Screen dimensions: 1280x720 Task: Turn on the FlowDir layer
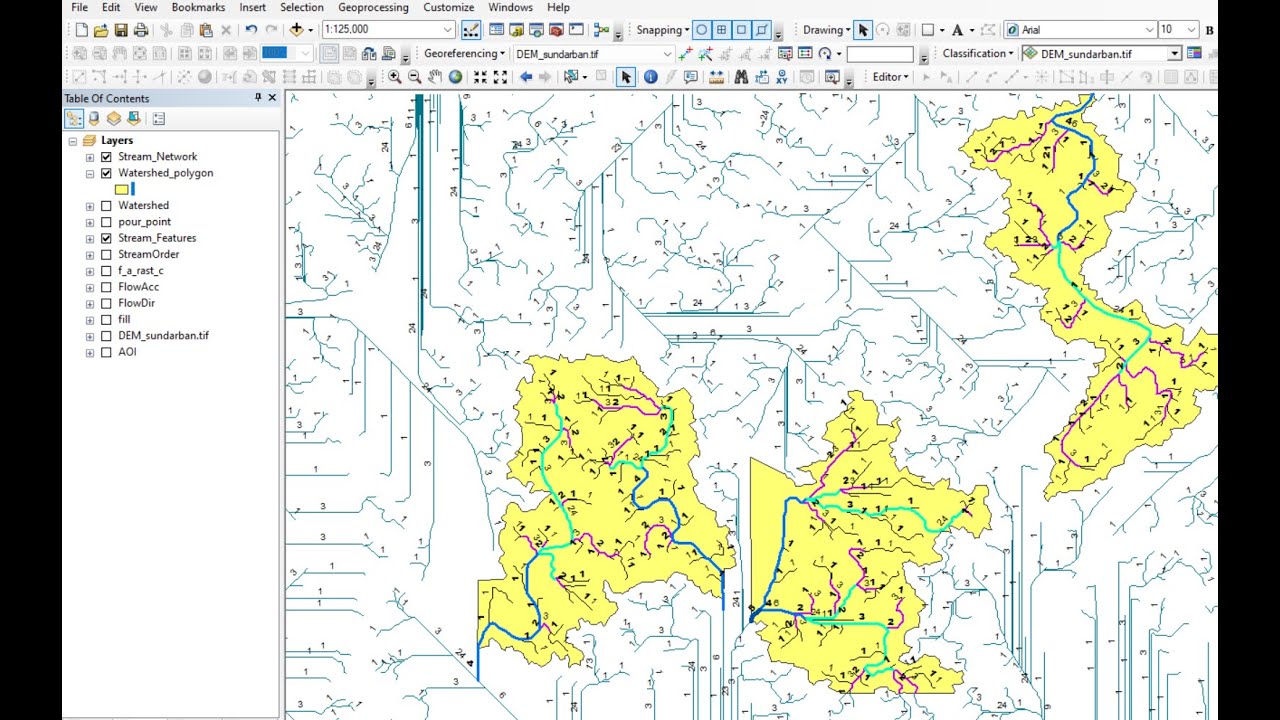(106, 303)
